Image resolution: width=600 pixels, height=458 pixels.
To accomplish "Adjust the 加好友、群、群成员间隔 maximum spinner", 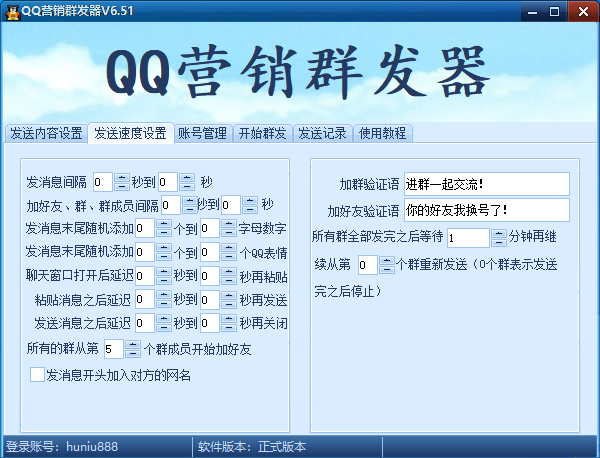I will click(250, 205).
